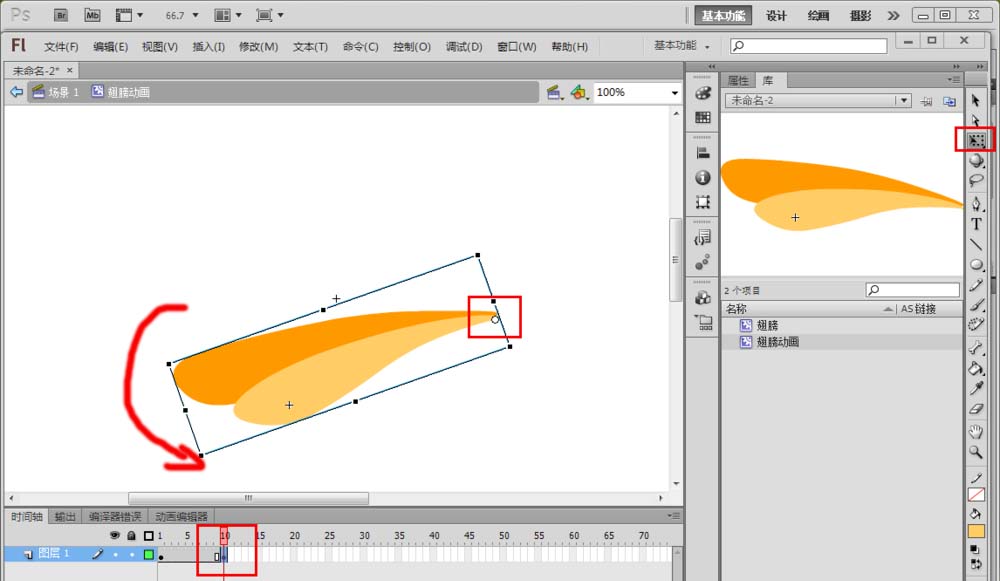Open the stage zoom 100% dropdown

(x=675, y=93)
